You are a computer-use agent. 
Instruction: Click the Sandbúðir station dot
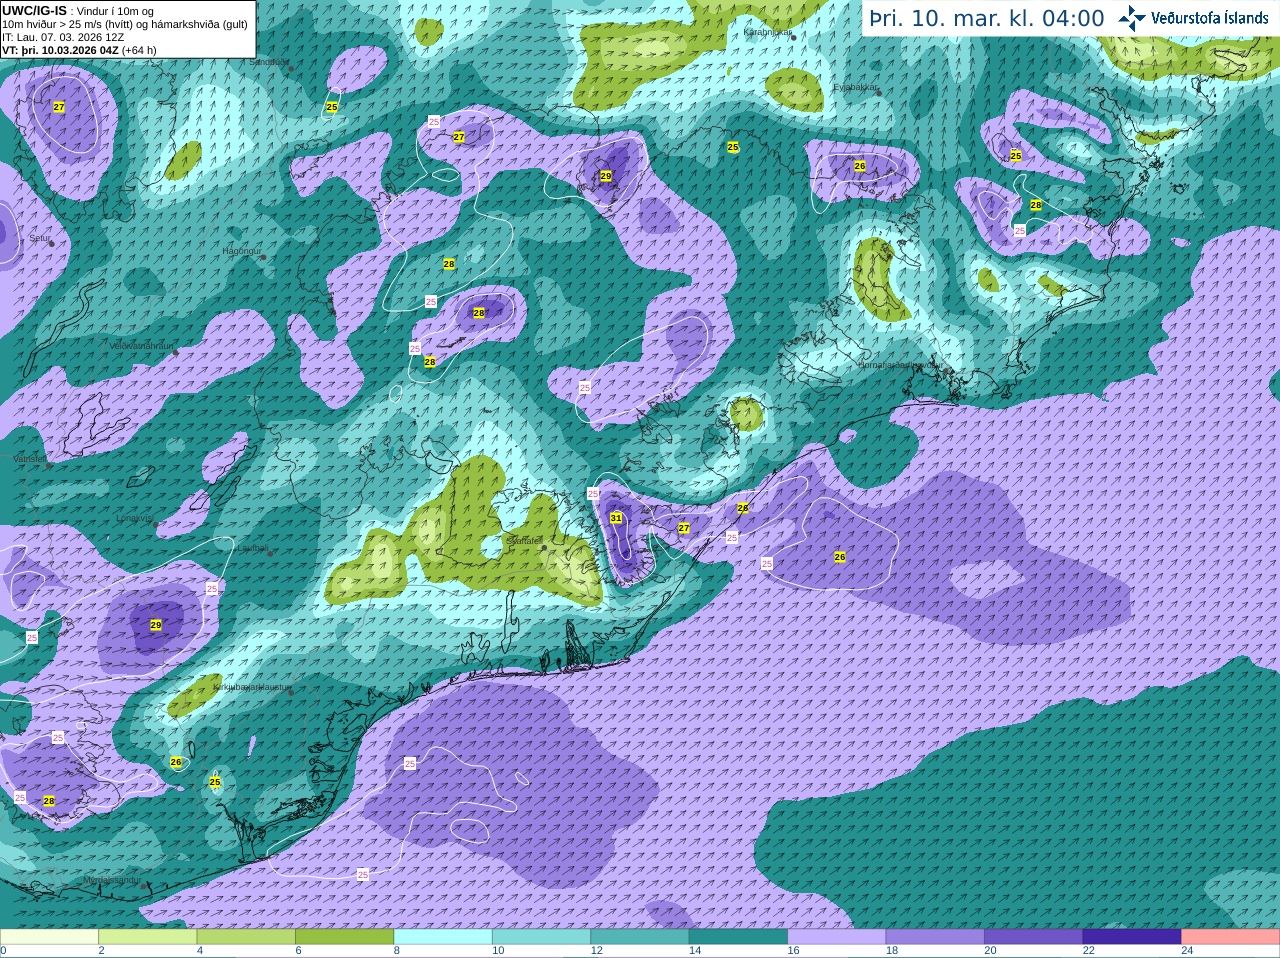(x=291, y=69)
